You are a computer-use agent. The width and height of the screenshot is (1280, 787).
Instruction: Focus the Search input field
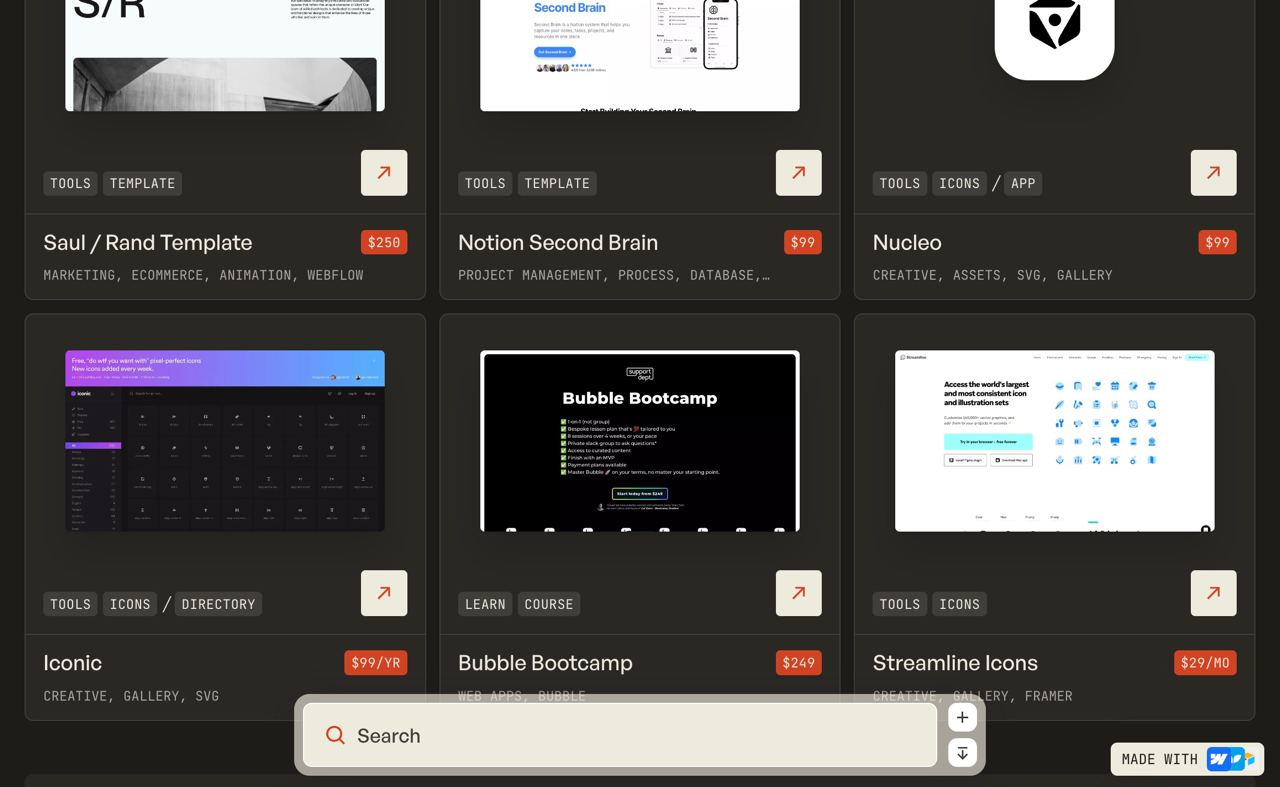(620, 735)
